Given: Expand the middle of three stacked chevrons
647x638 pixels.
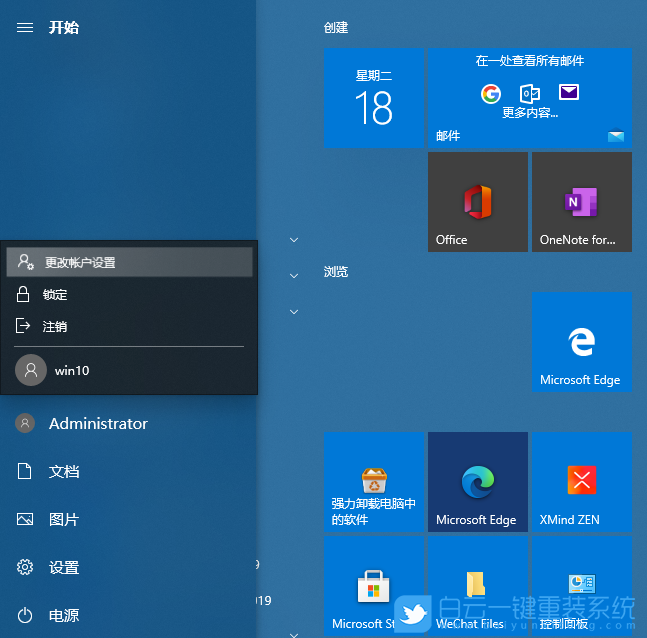Looking at the screenshot, I should click(x=294, y=275).
